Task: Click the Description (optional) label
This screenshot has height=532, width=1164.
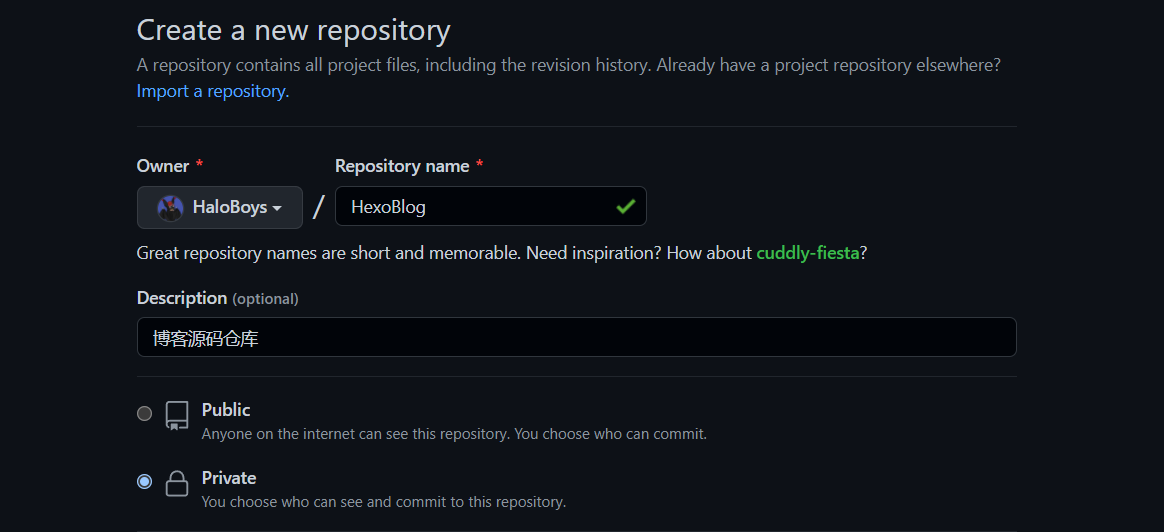Action: 217,298
